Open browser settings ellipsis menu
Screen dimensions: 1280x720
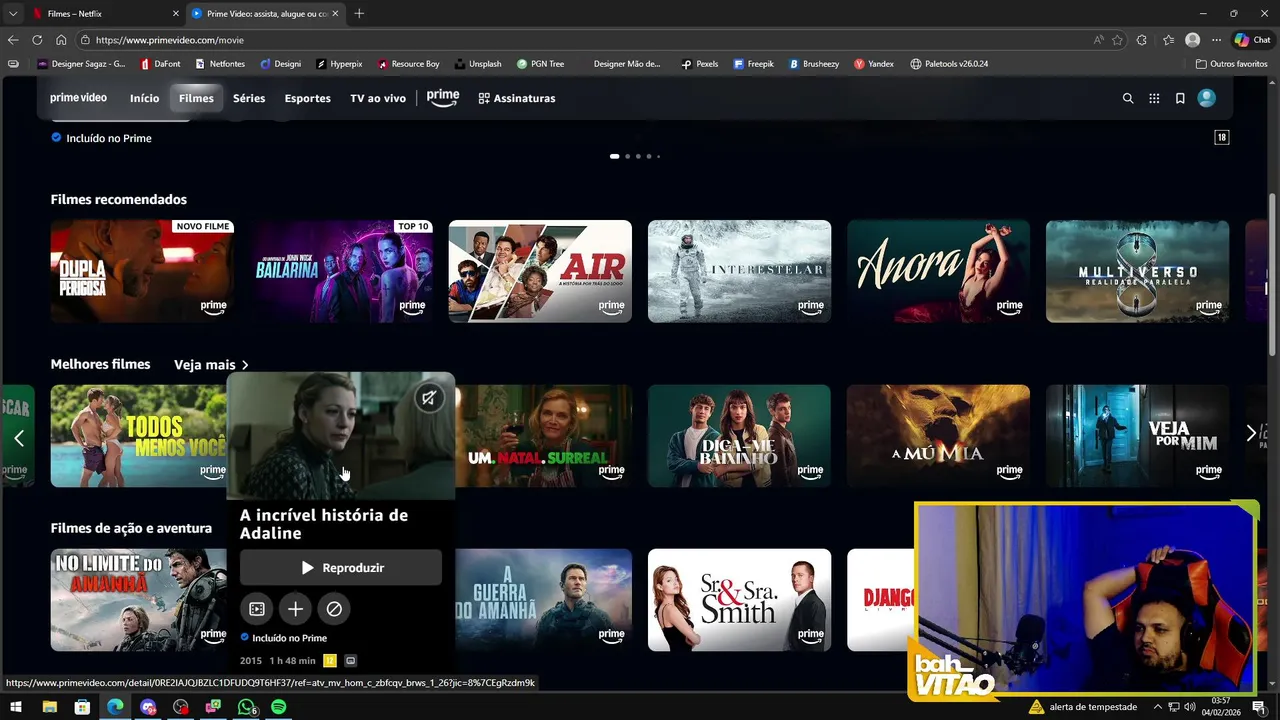1216,40
